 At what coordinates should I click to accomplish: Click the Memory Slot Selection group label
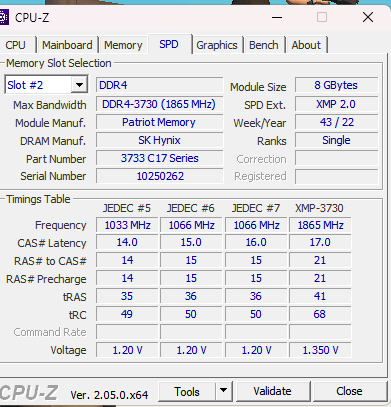tap(59, 63)
